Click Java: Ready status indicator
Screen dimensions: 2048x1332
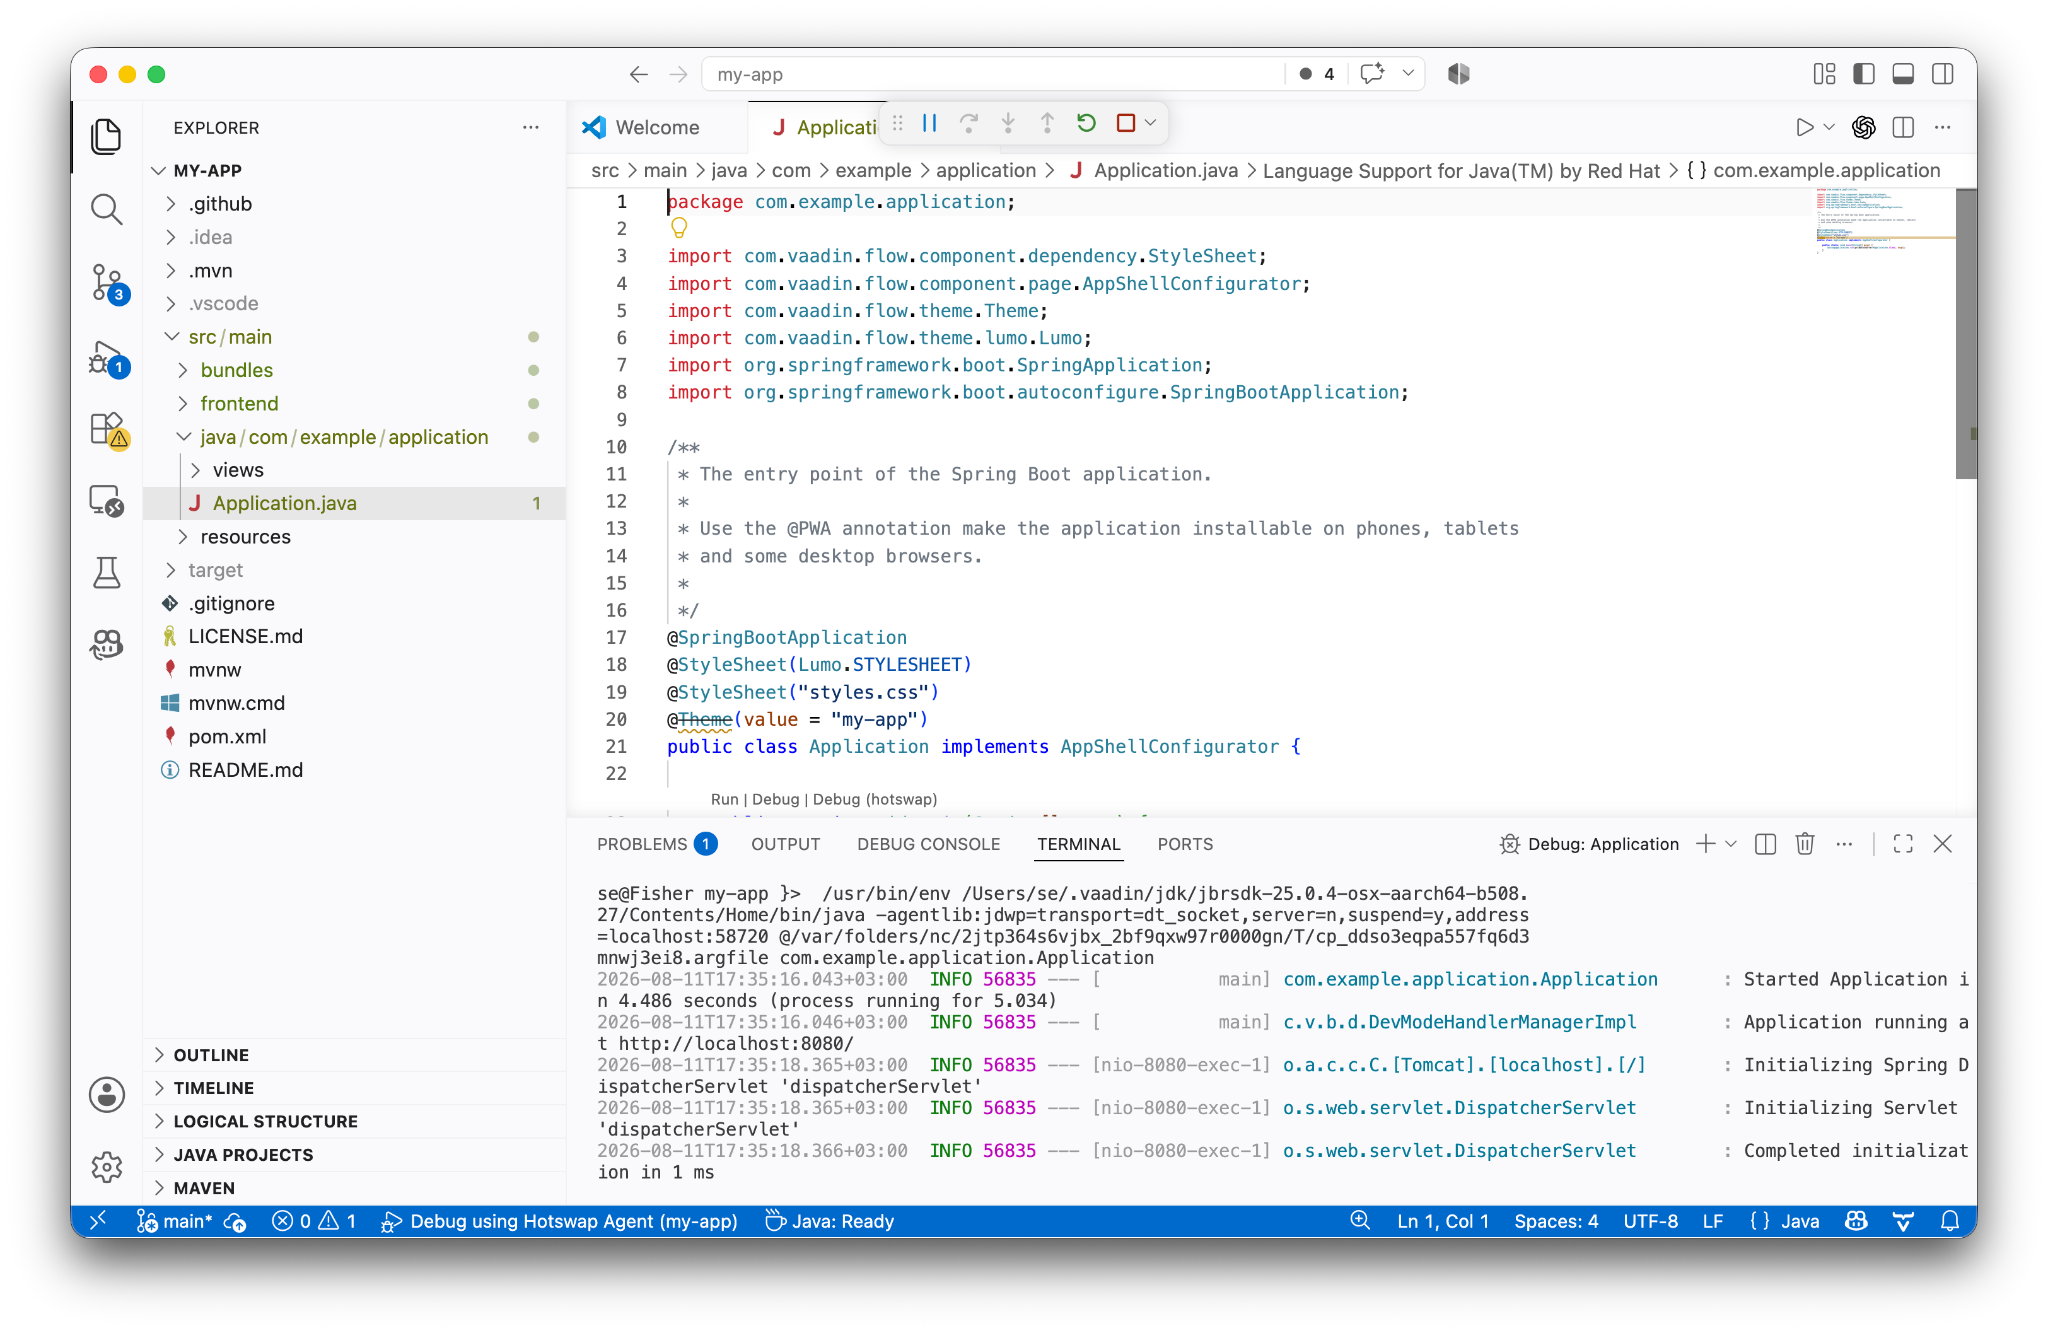click(829, 1221)
